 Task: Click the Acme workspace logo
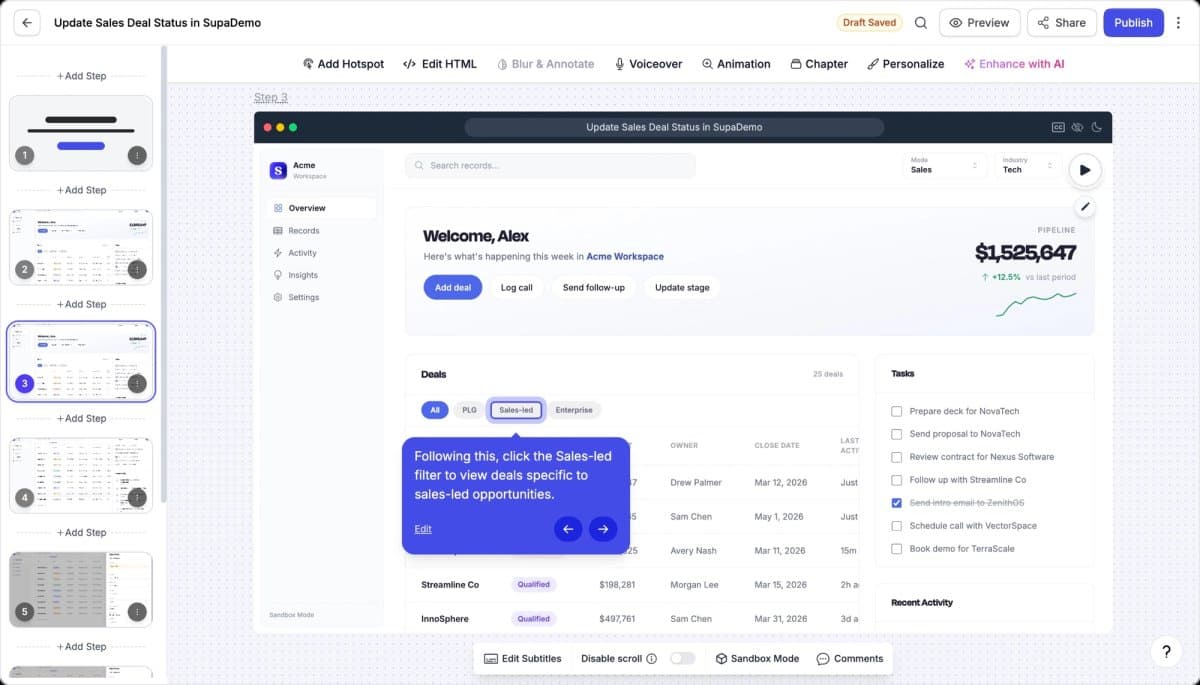pos(278,170)
